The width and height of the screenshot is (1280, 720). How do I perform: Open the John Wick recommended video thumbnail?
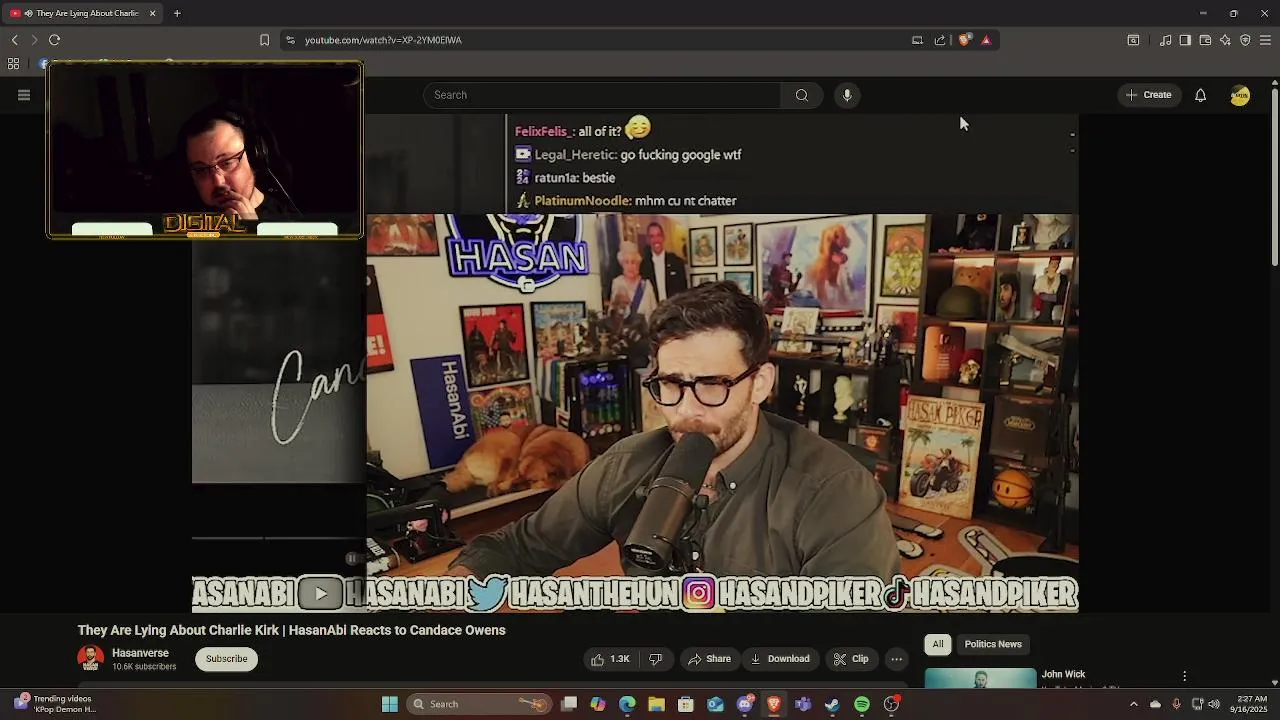[x=980, y=678]
